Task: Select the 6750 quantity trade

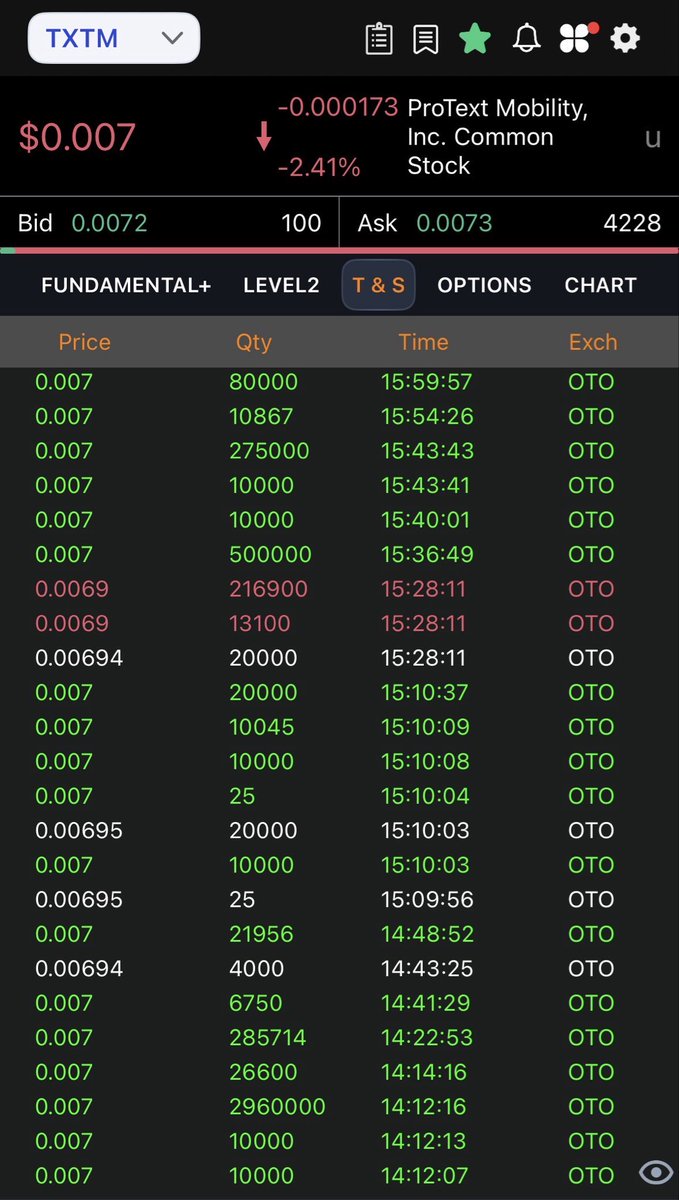Action: pyautogui.click(x=339, y=1003)
